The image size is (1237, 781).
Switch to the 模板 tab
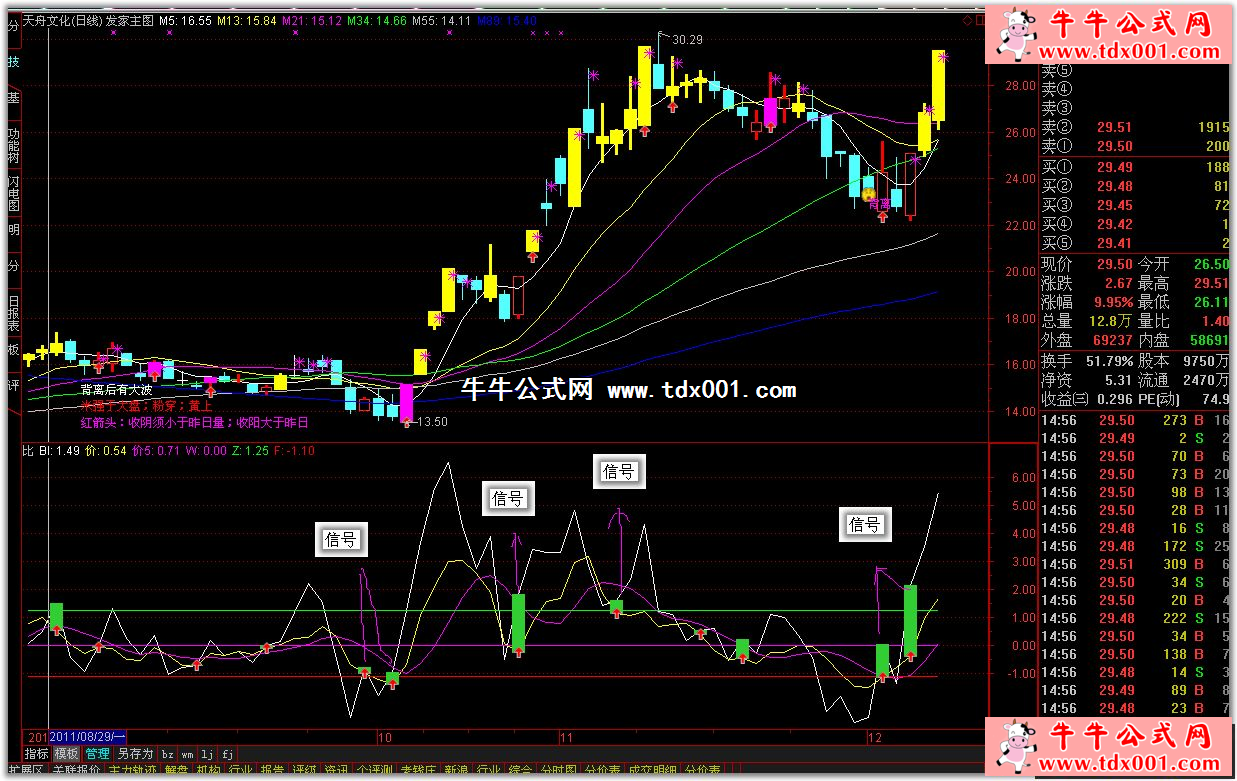[66, 754]
